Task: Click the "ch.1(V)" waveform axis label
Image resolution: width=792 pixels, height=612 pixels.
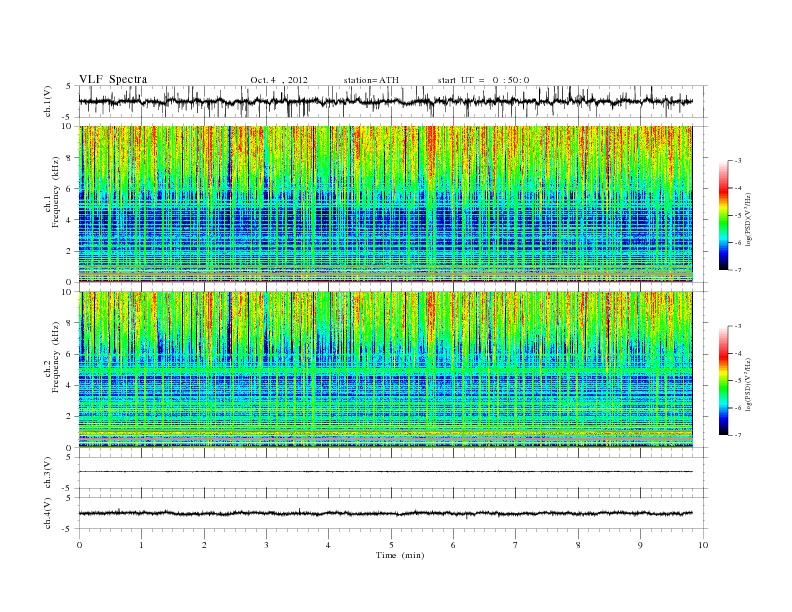Action: pos(48,102)
